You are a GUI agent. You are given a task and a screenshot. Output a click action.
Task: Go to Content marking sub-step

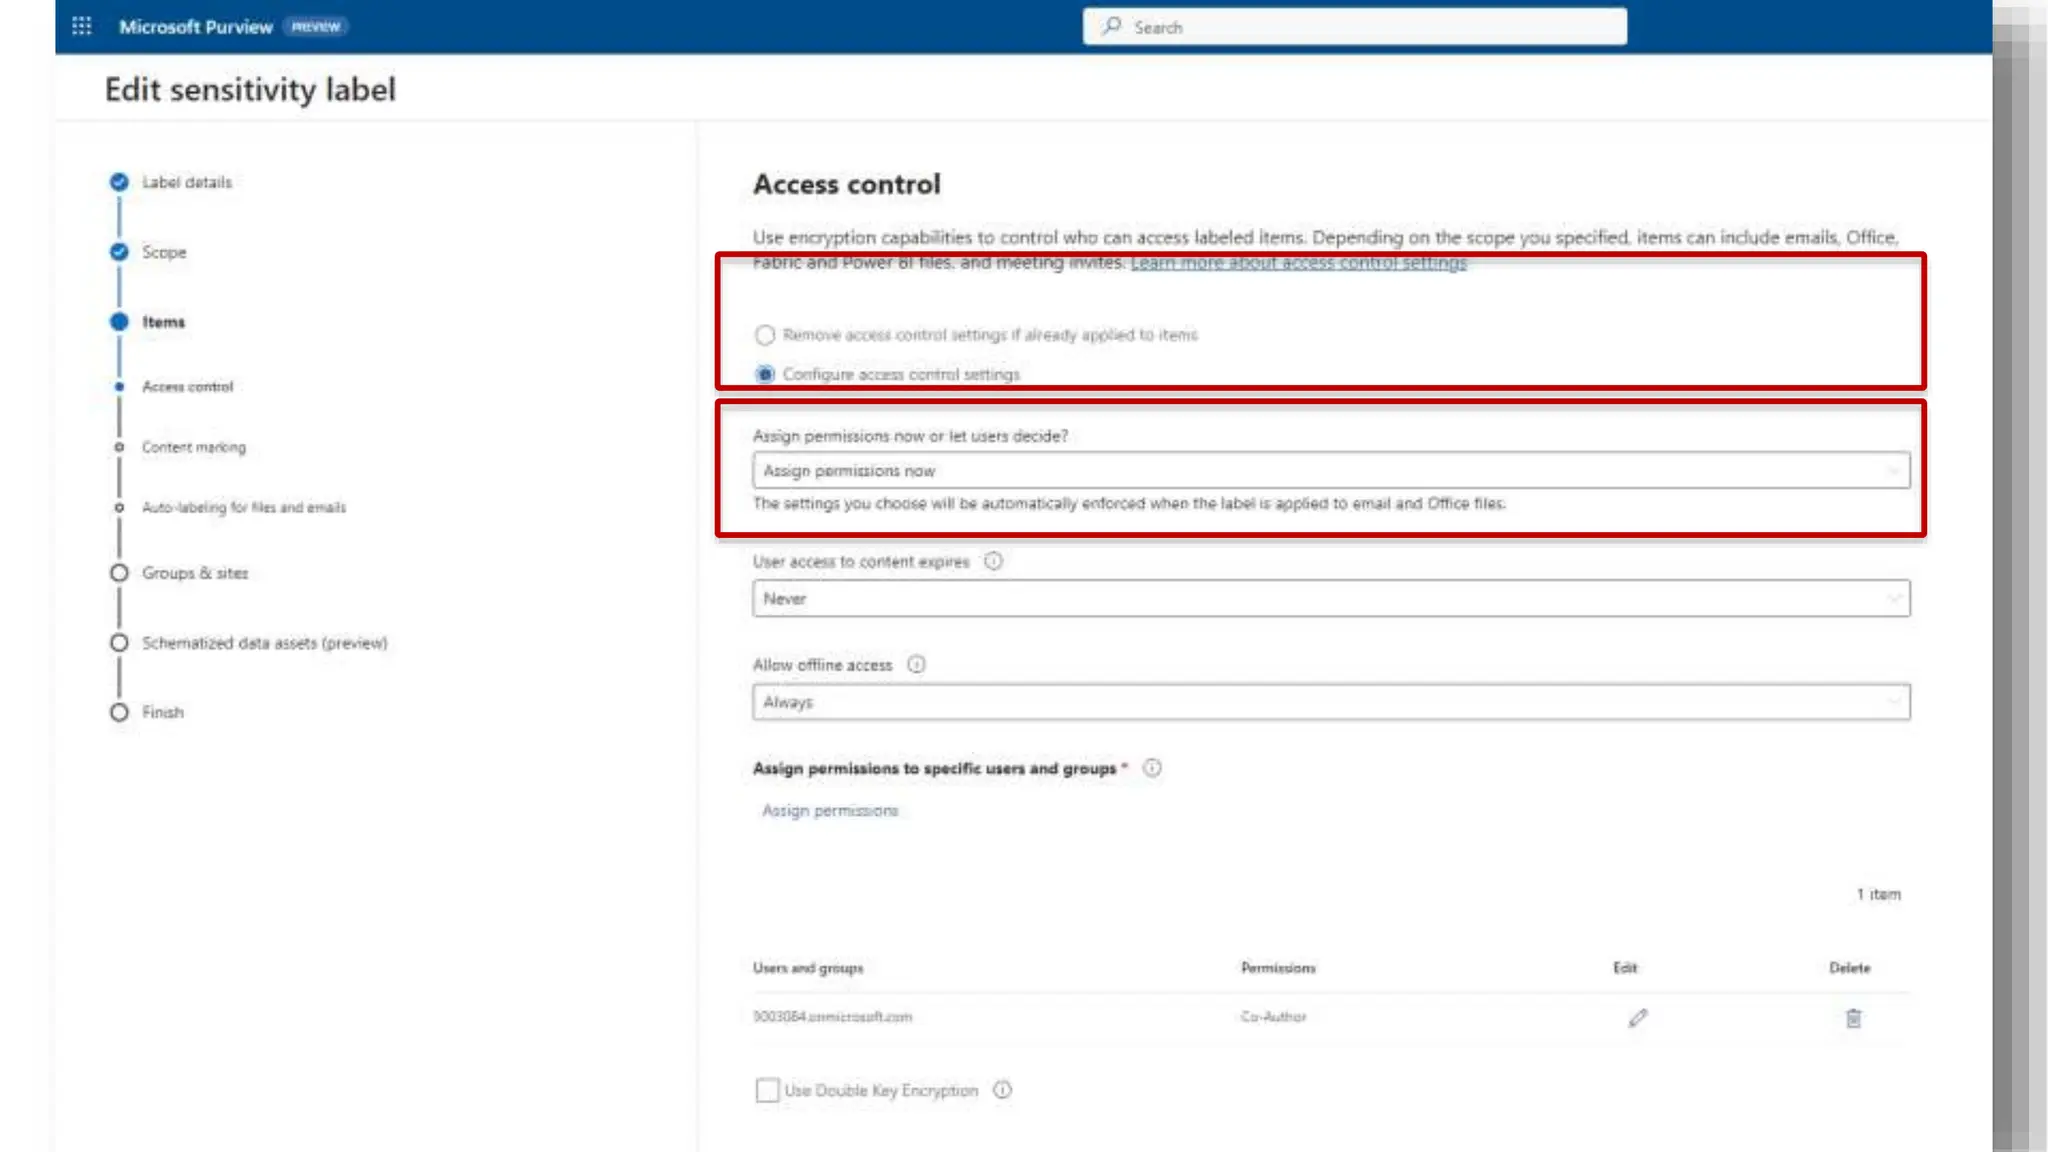(193, 447)
